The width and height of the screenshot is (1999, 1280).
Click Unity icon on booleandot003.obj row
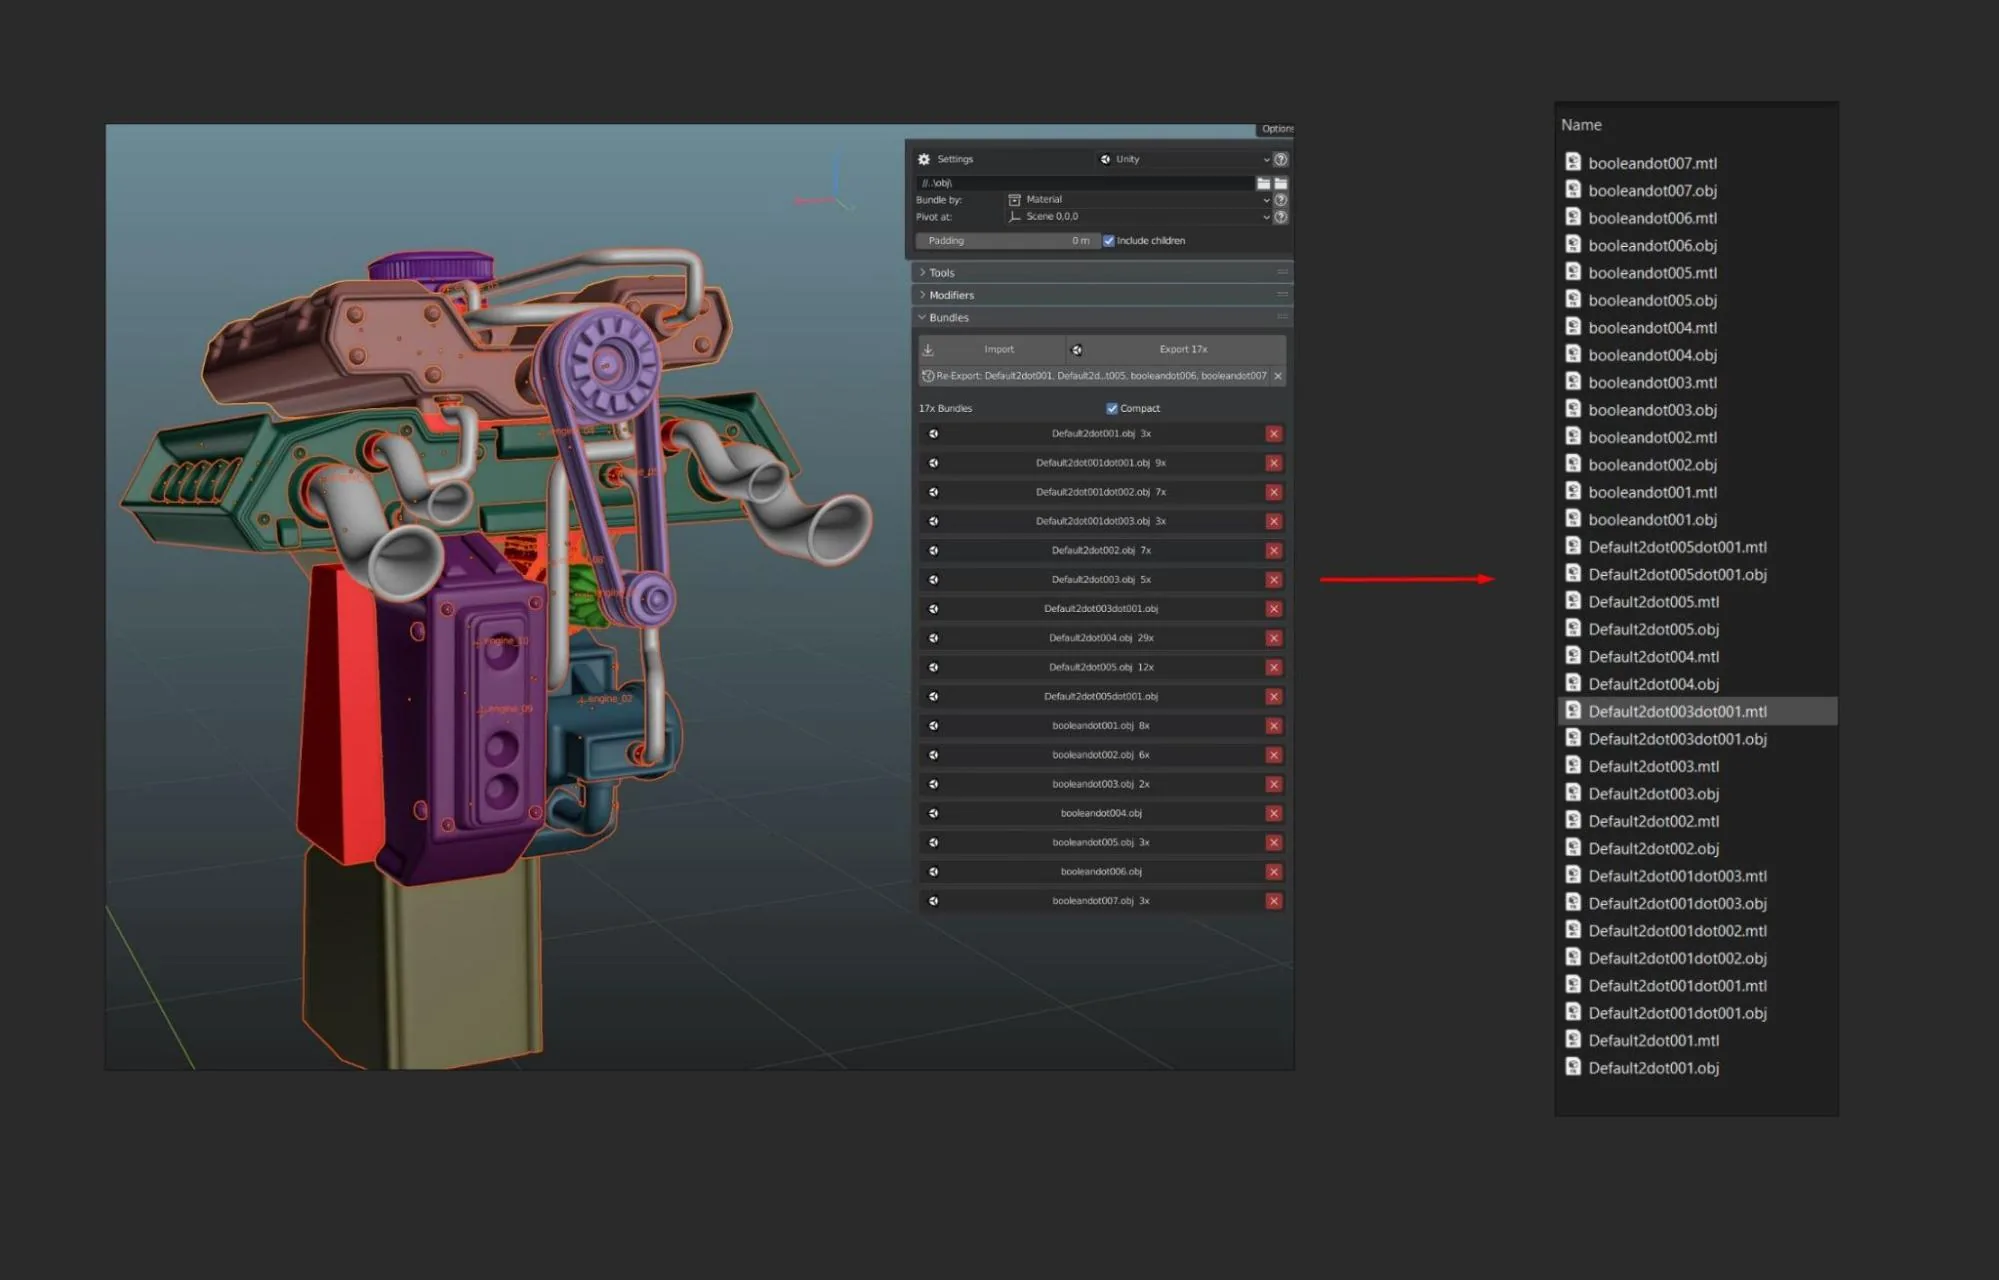tap(933, 784)
